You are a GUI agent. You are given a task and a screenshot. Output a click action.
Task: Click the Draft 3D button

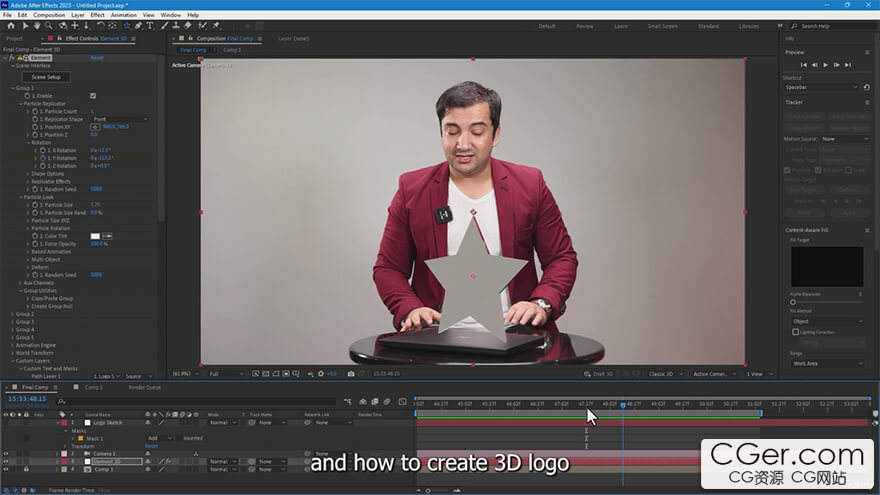(599, 374)
